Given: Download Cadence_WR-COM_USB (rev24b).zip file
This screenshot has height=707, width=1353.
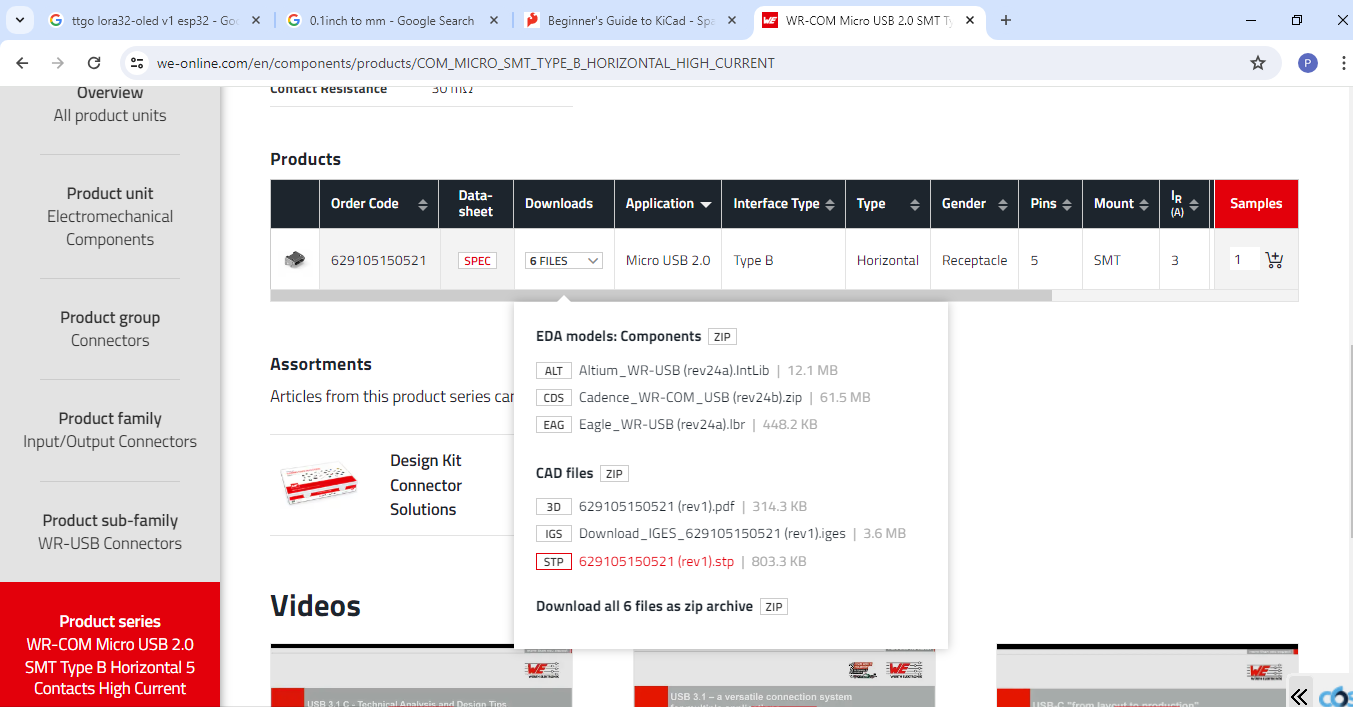Looking at the screenshot, I should click(690, 397).
